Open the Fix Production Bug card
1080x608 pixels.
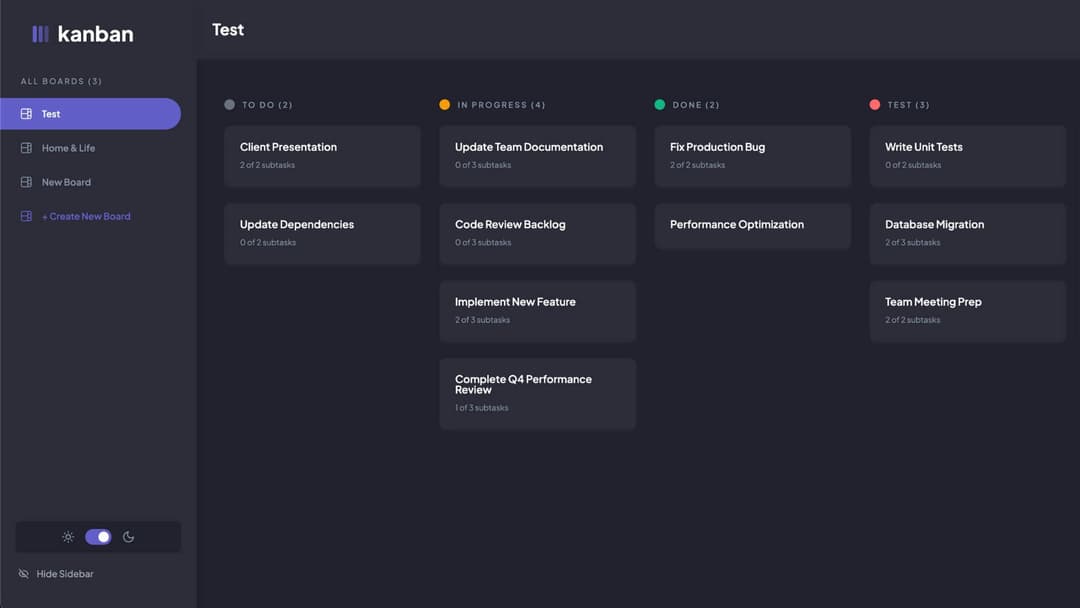[752, 156]
